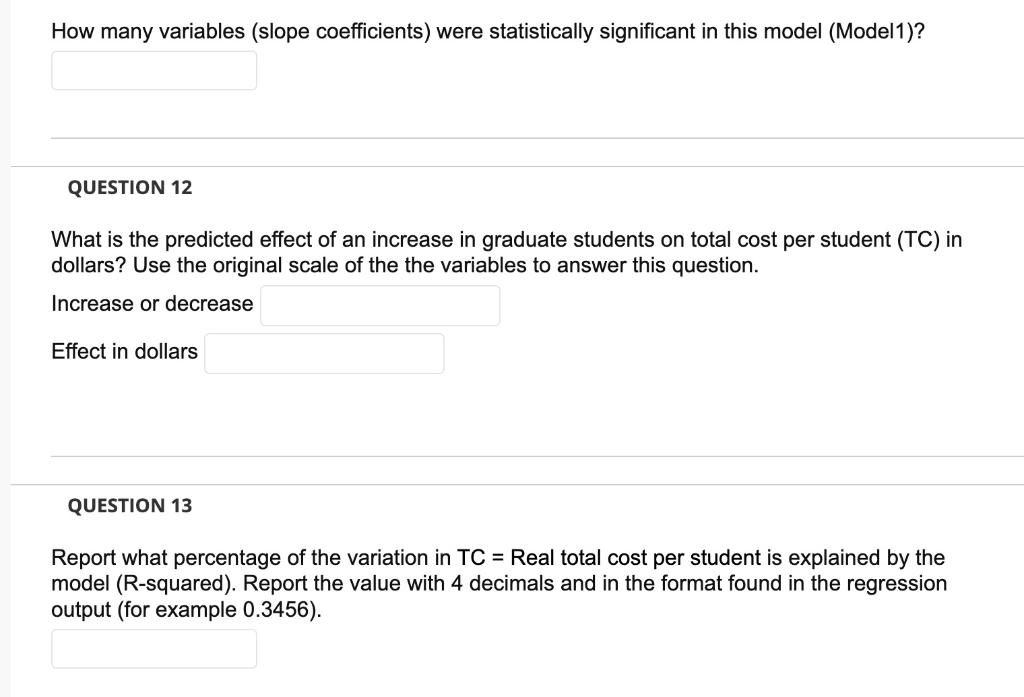1024x697 pixels.
Task: Activate the Effect in dollars text field
Action: [x=324, y=353]
